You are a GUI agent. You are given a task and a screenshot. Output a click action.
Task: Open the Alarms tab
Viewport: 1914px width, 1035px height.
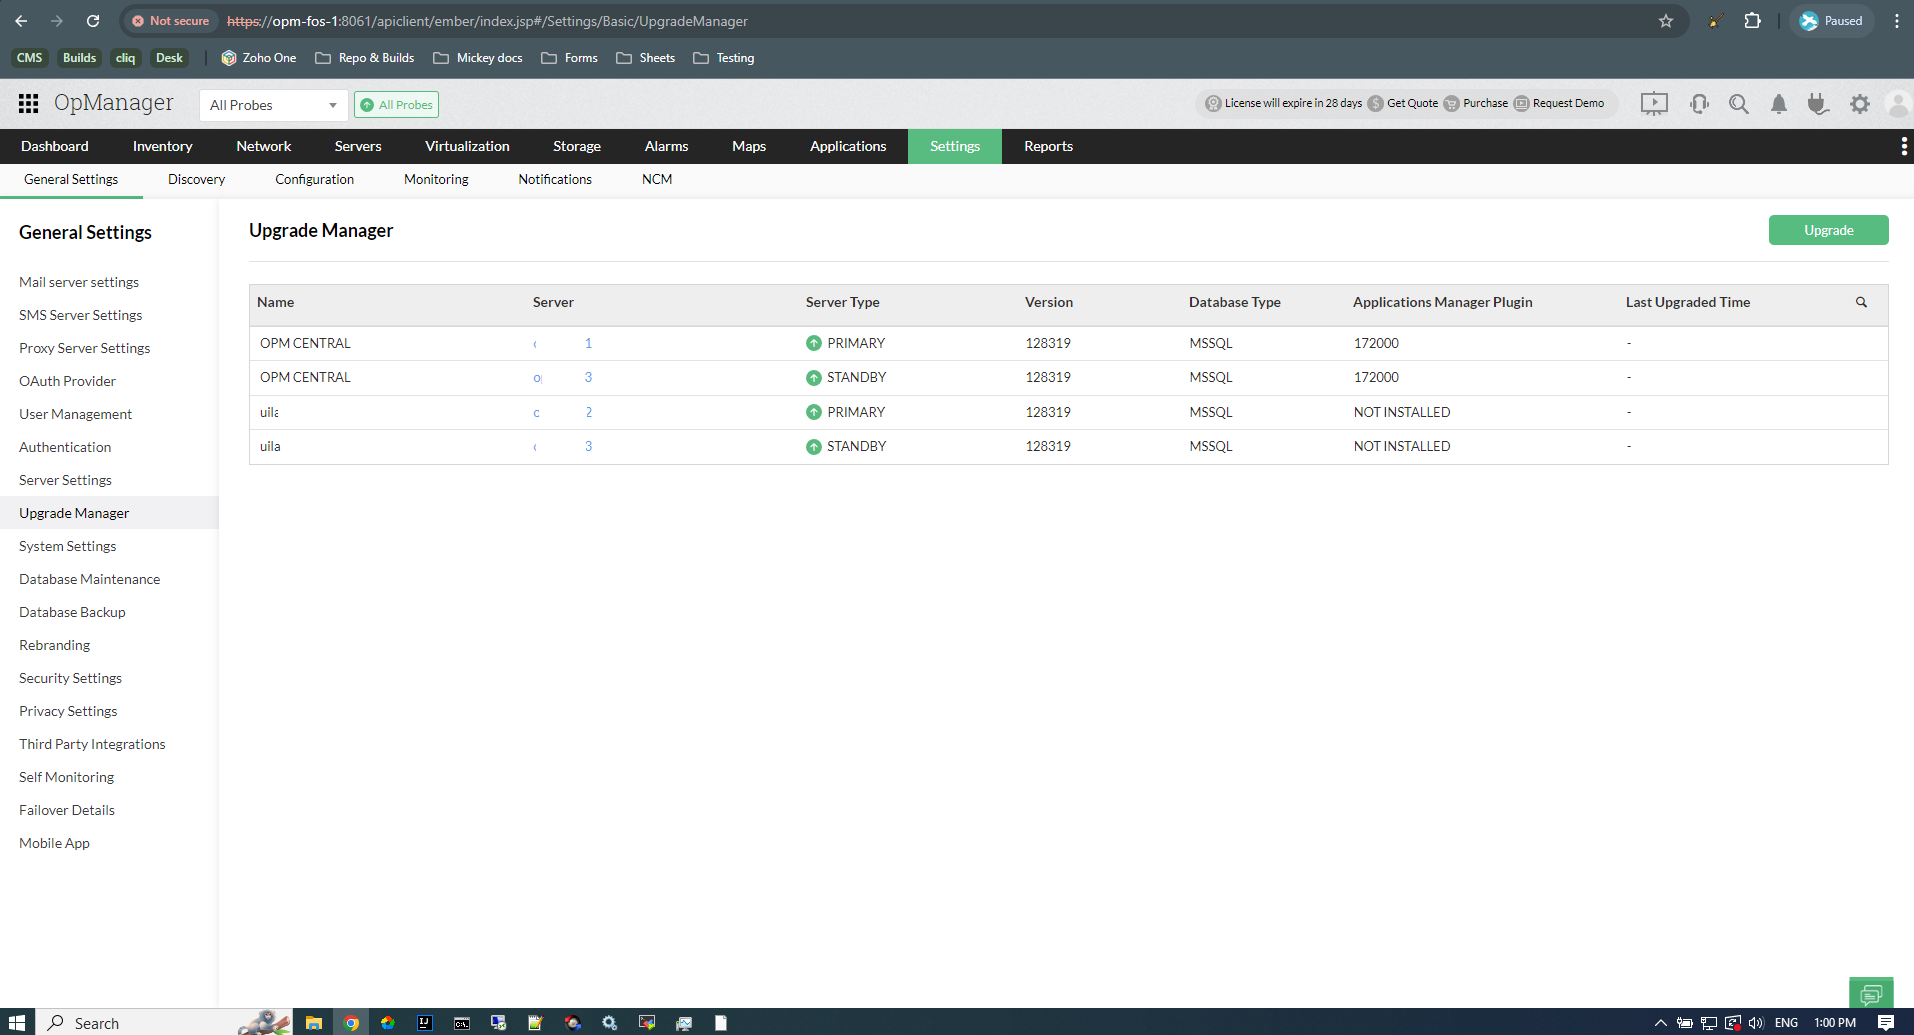click(666, 146)
